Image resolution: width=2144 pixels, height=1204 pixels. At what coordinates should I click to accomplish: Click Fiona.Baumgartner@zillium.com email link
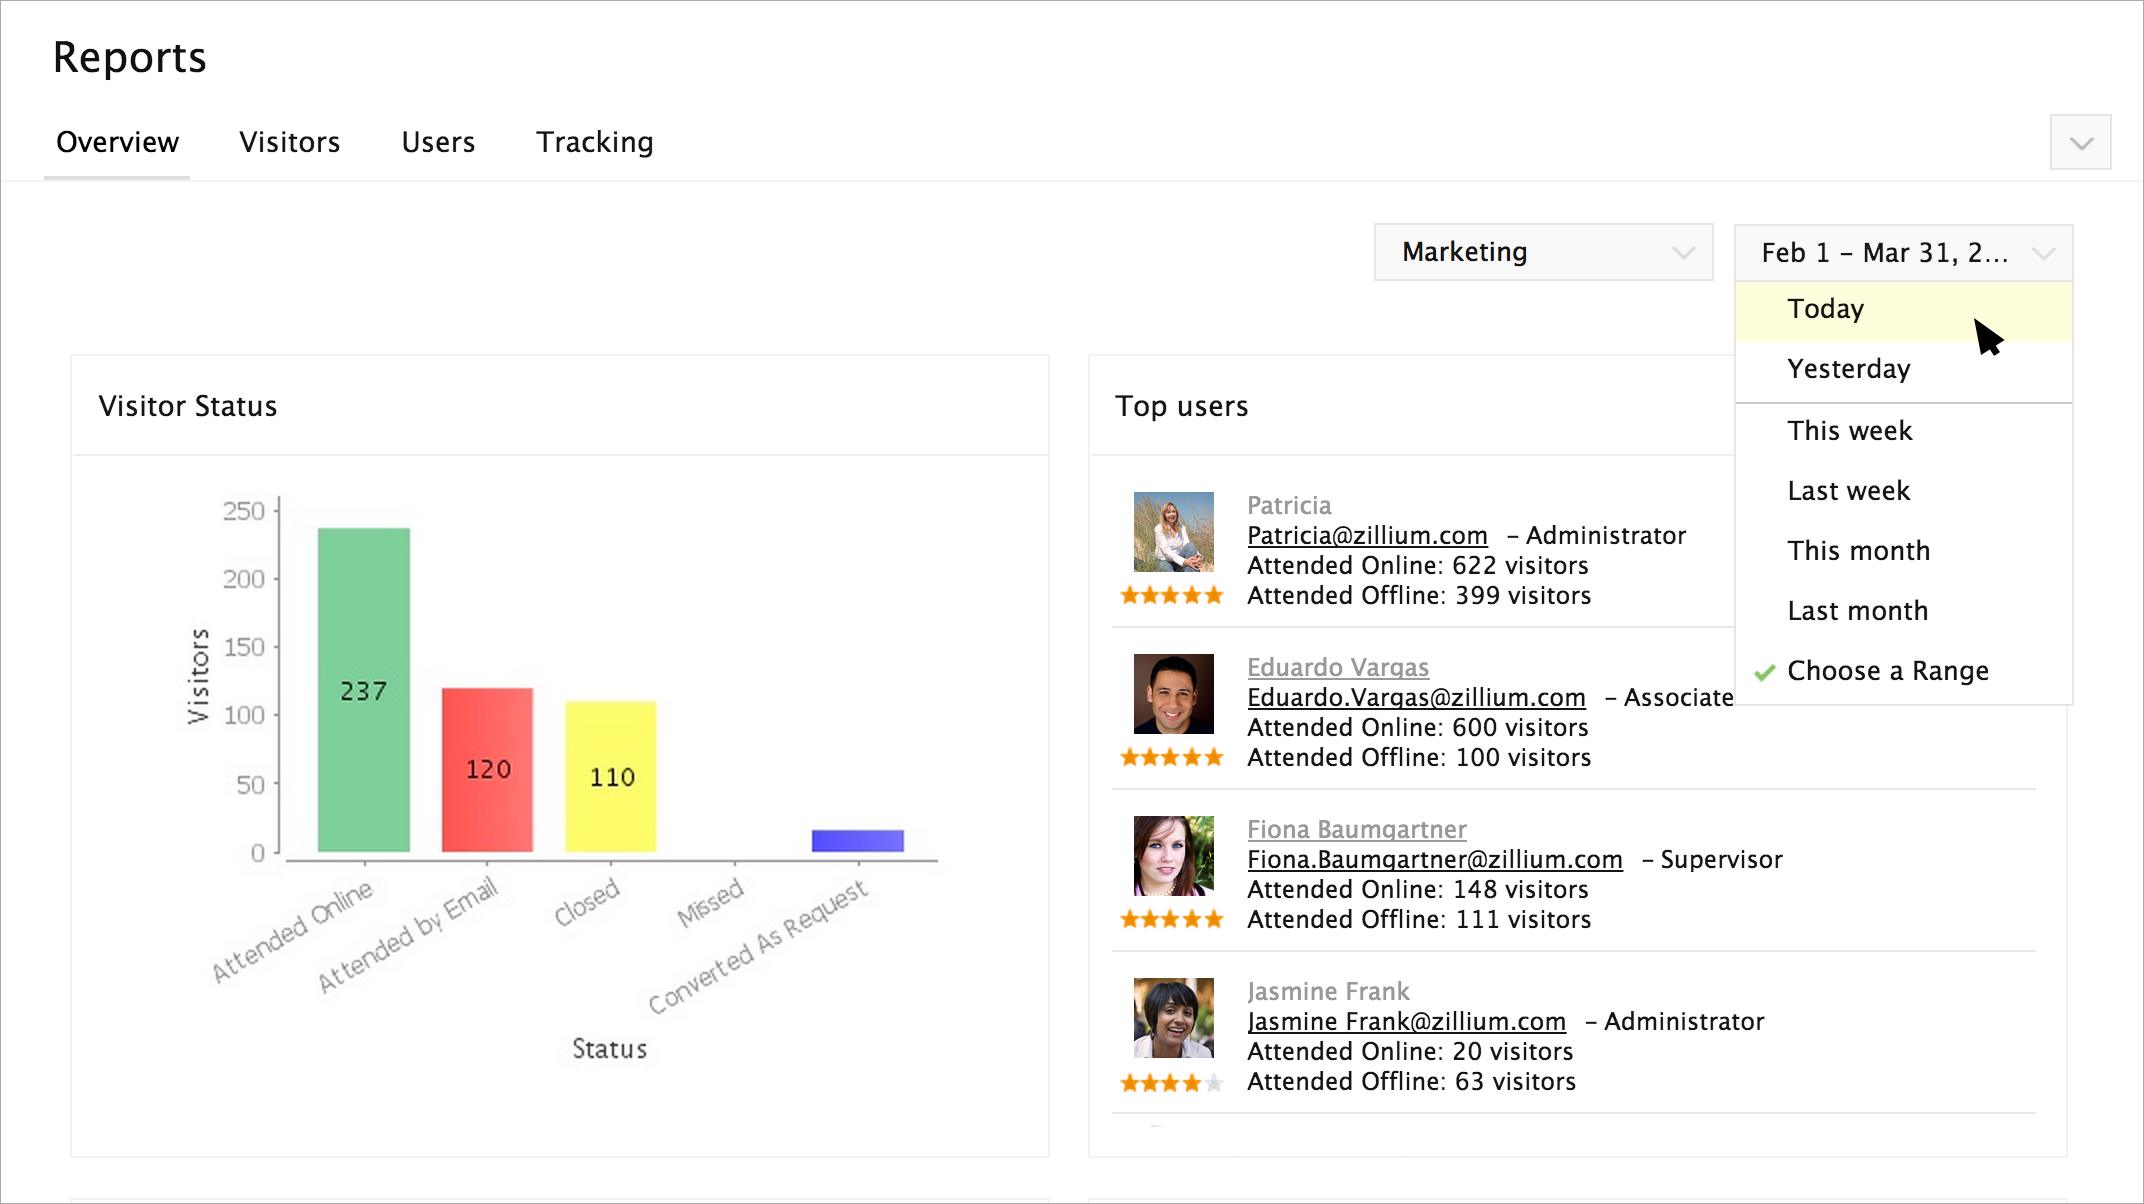pos(1434,859)
